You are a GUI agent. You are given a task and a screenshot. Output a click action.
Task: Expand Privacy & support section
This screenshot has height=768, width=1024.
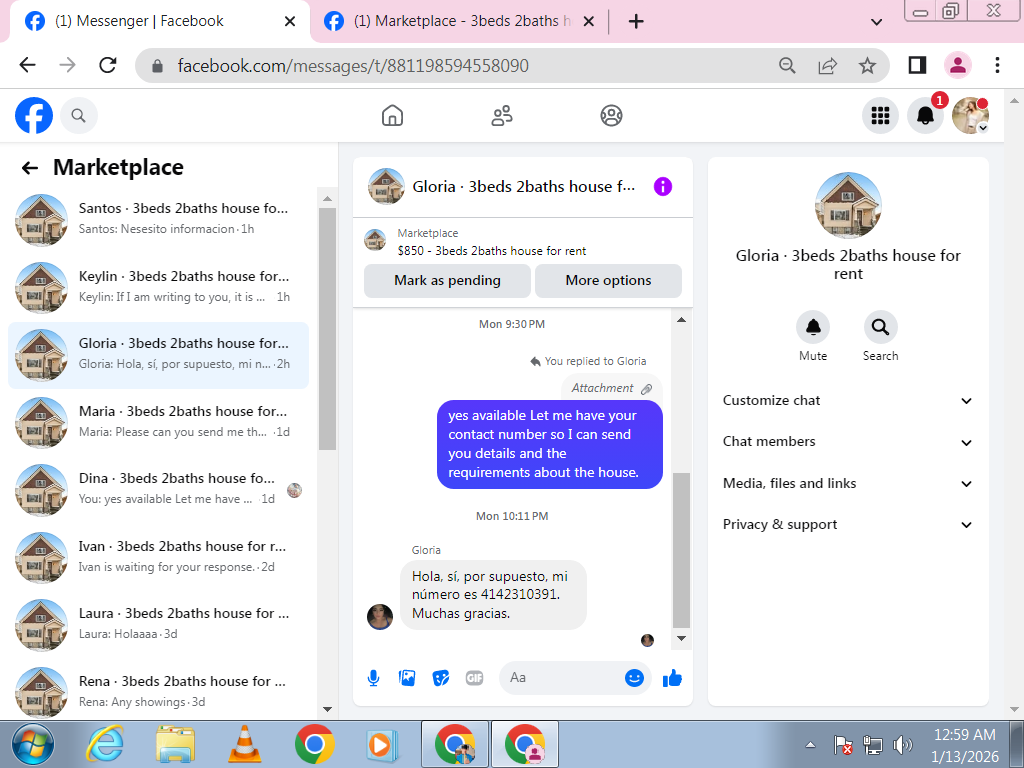pyautogui.click(x=848, y=525)
